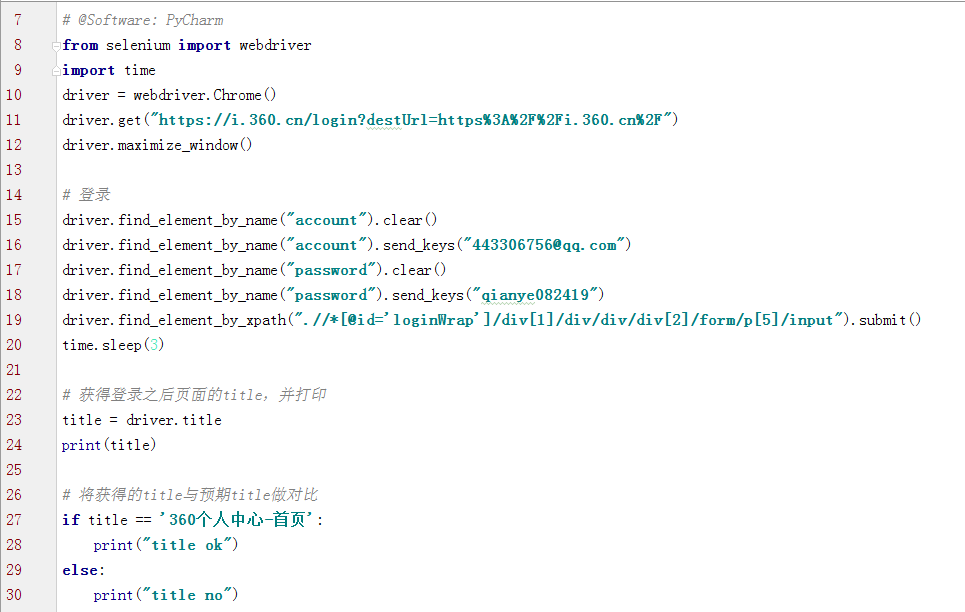Image resolution: width=965 pixels, height=612 pixels.
Task: Click 'find_element_by_xpath' method name
Action: (202, 320)
